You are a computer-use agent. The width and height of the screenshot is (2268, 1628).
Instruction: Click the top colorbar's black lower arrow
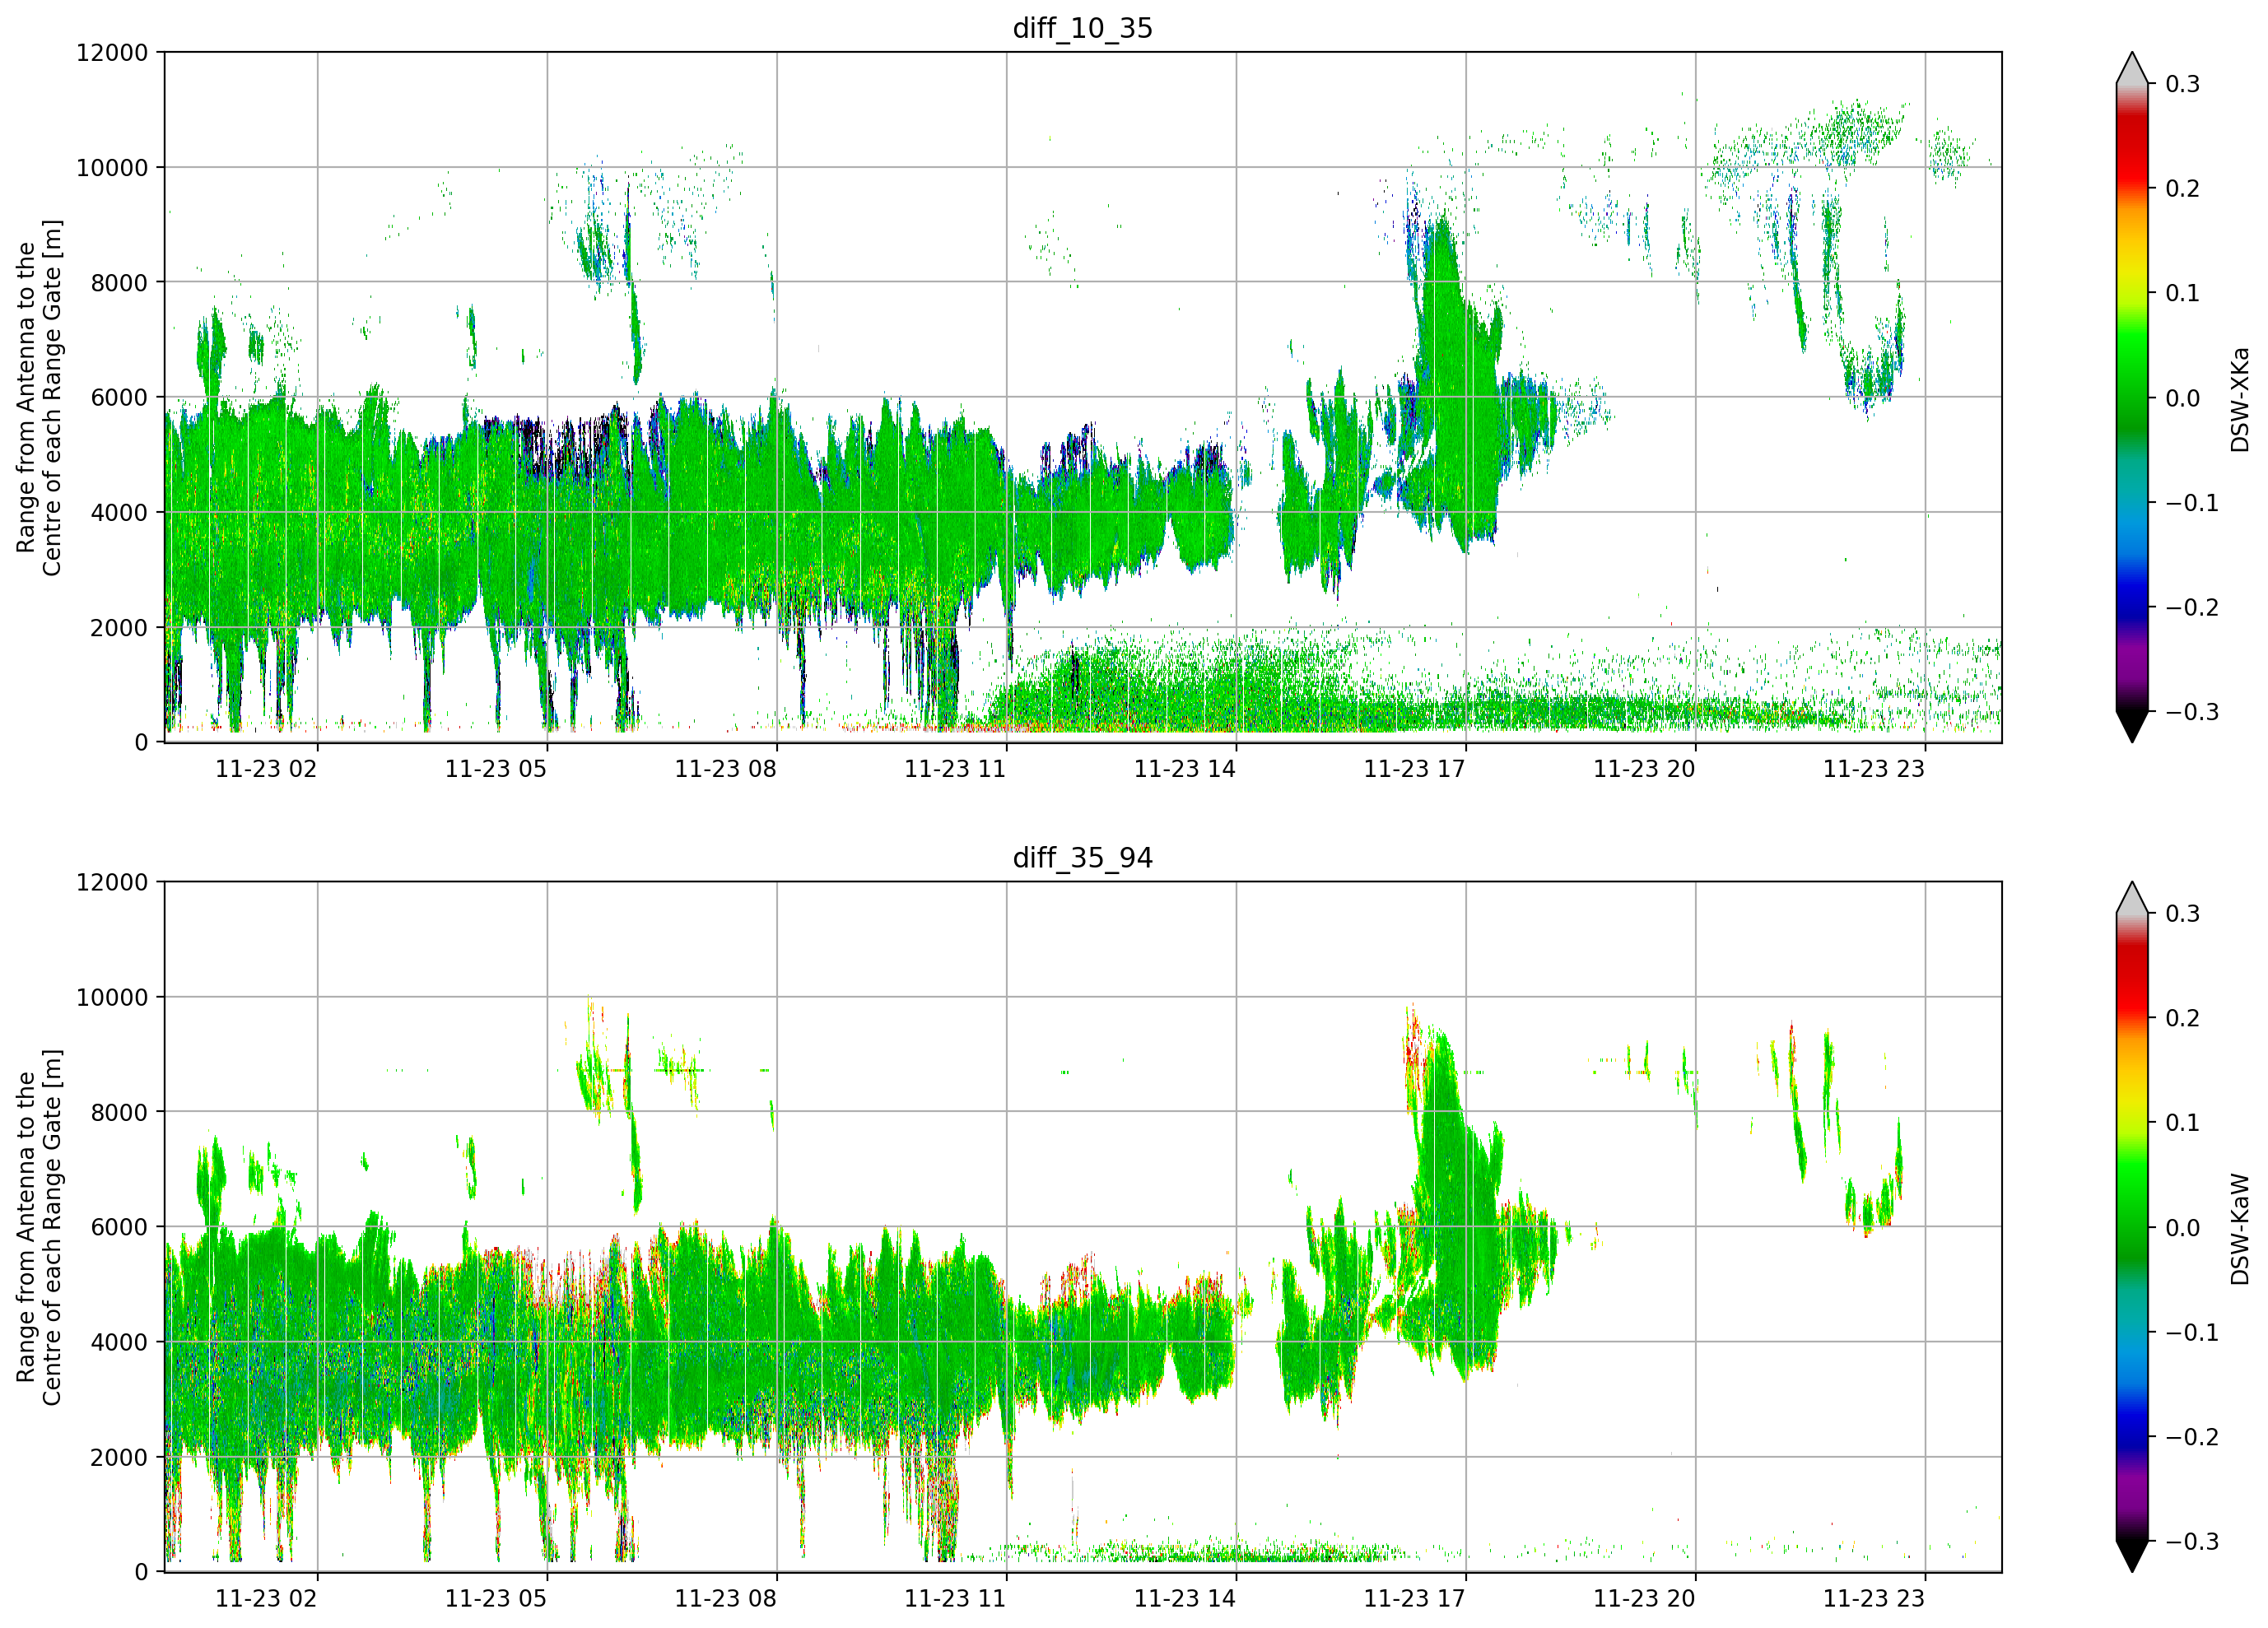coord(2132,727)
